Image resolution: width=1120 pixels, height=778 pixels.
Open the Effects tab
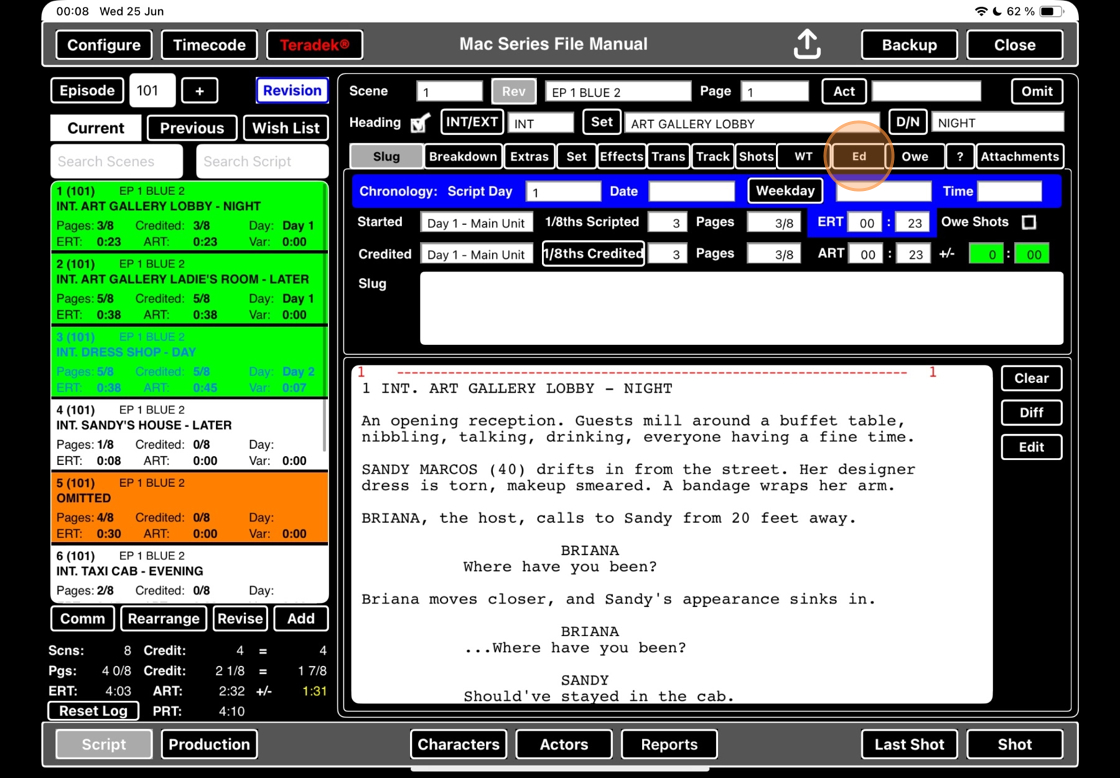[621, 156]
